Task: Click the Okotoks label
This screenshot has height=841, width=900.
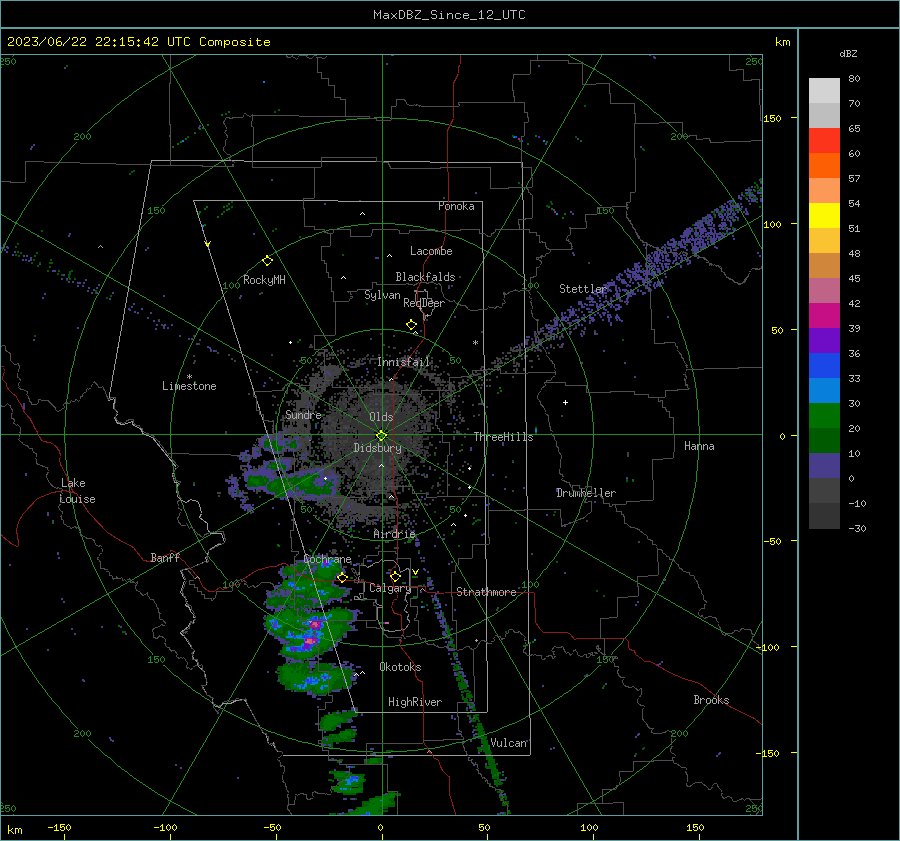Action: [x=401, y=667]
